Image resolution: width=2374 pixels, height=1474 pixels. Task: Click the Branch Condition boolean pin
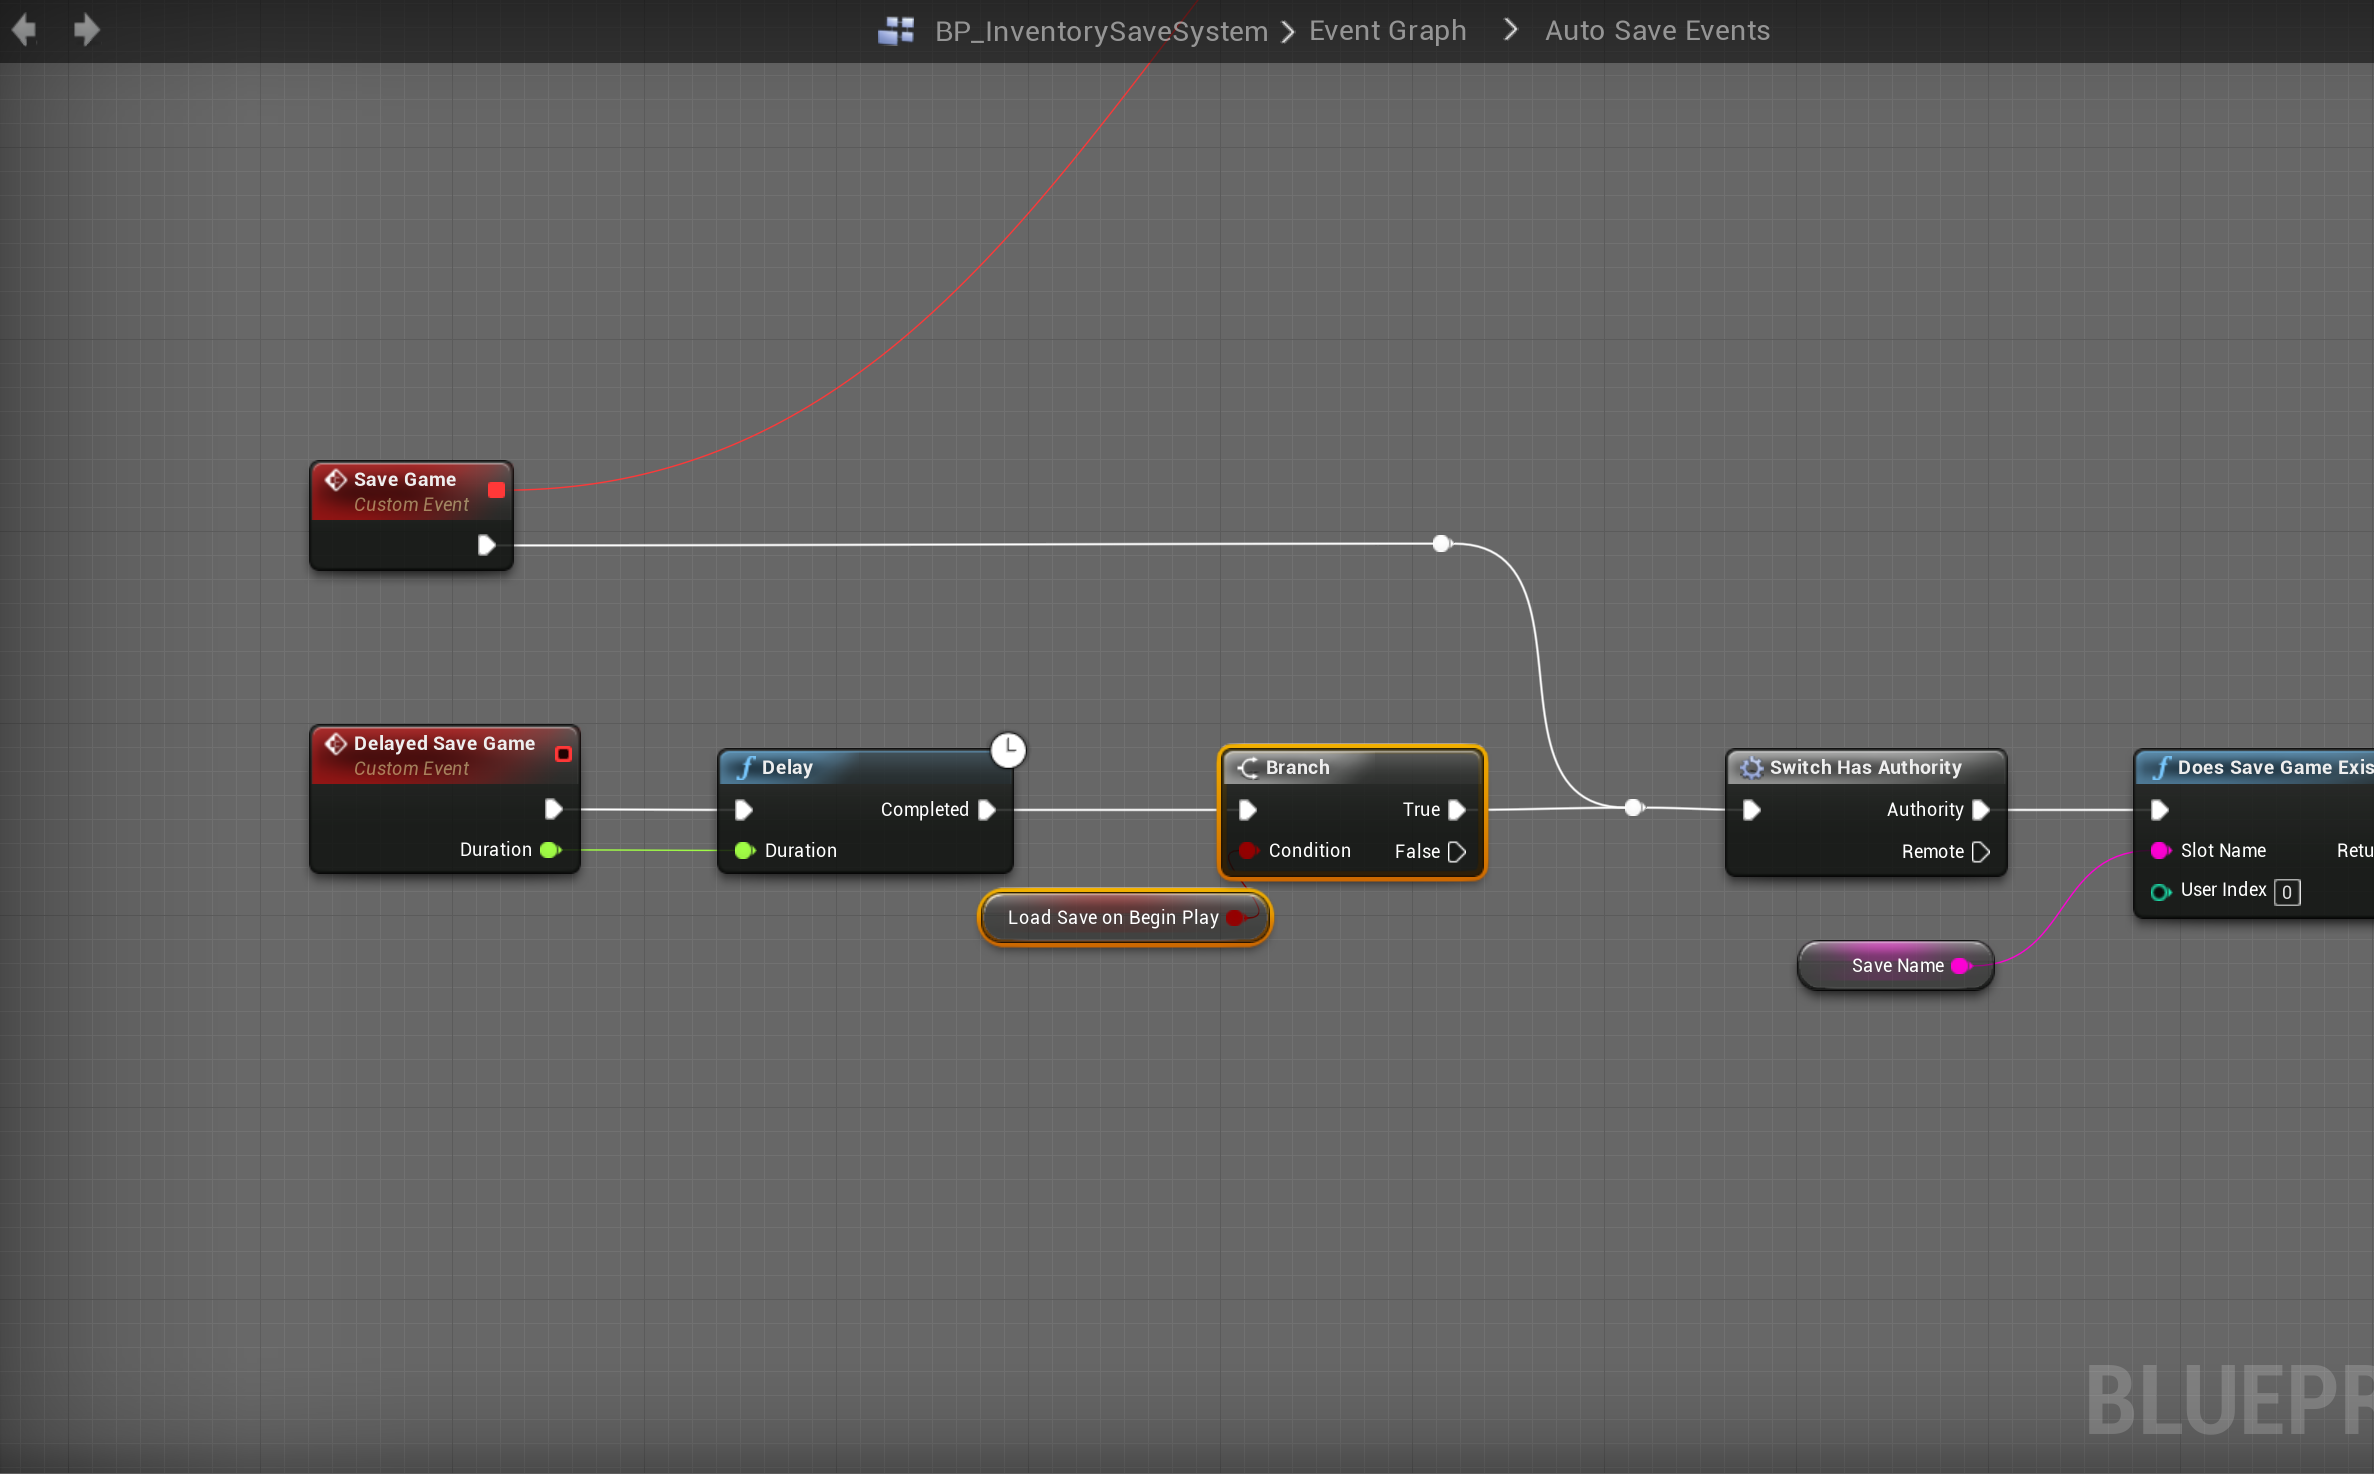(1248, 851)
